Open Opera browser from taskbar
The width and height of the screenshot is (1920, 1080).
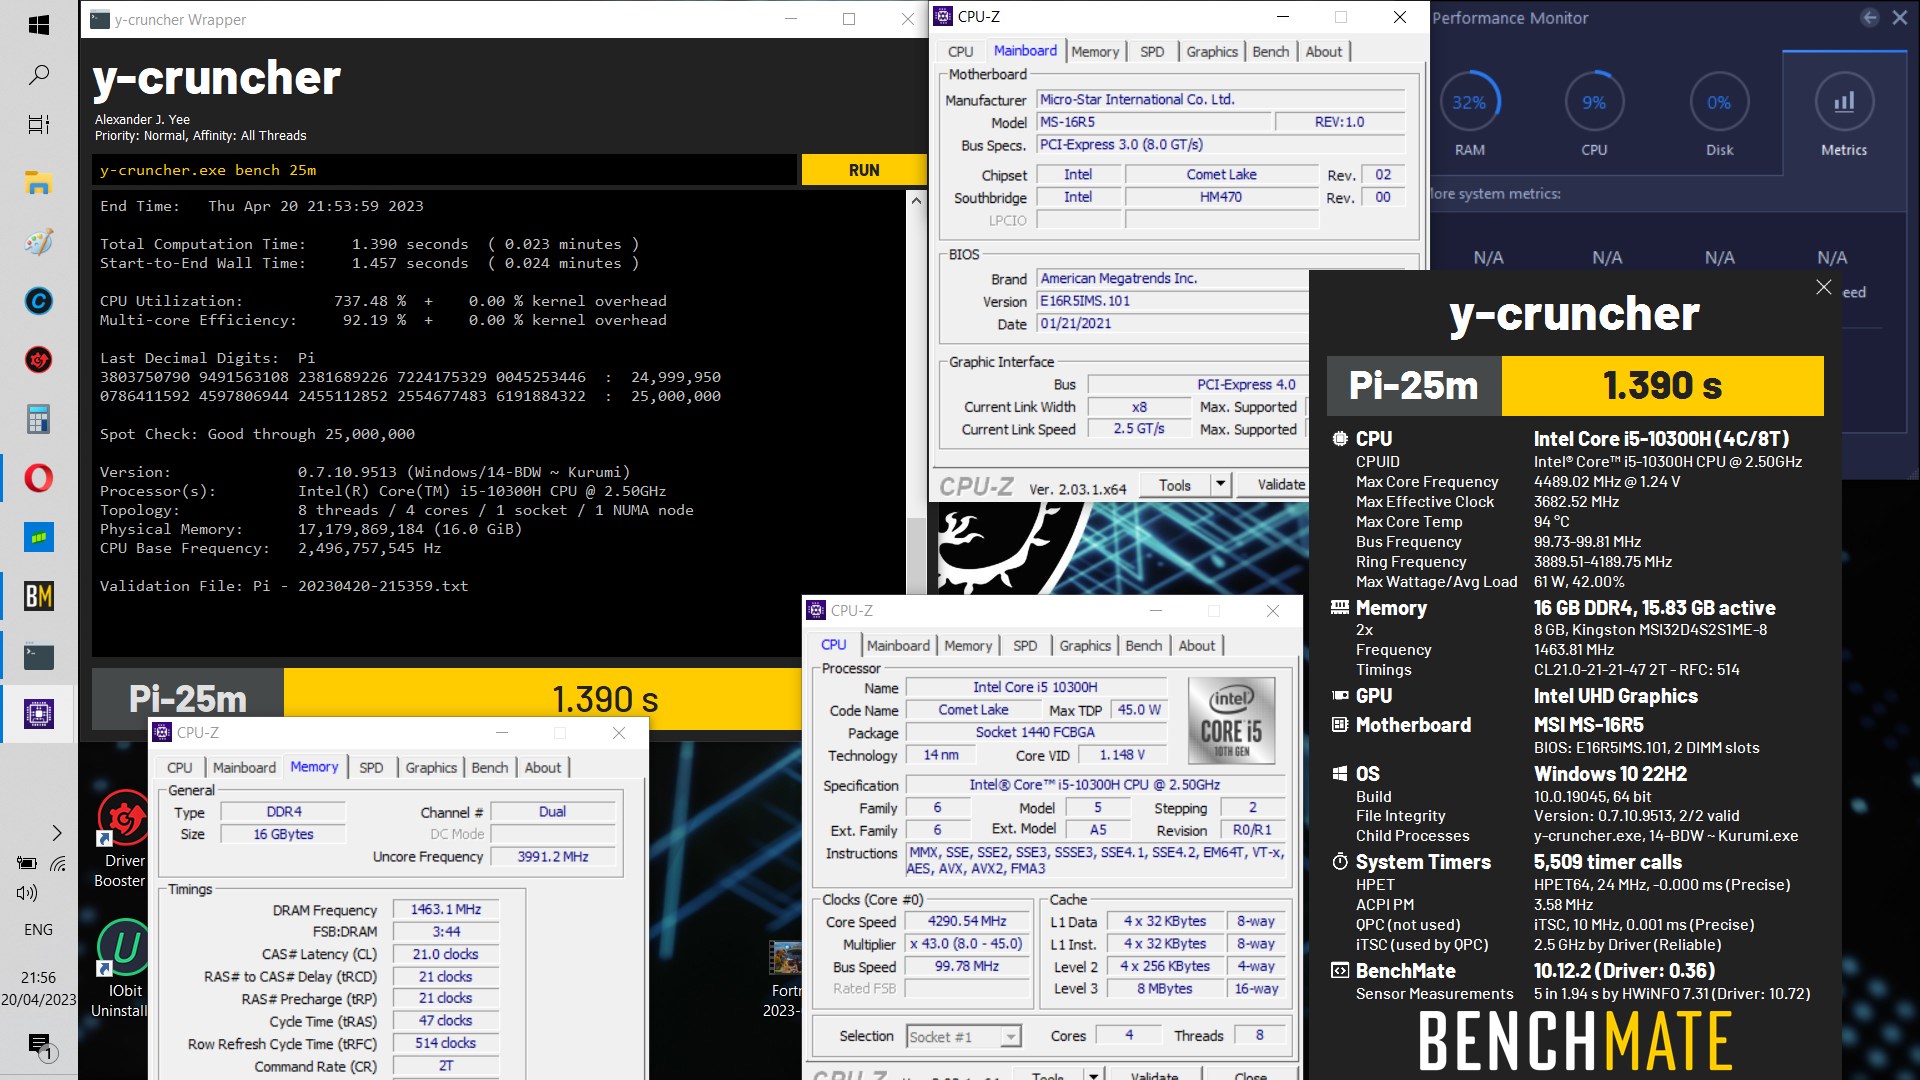(39, 478)
